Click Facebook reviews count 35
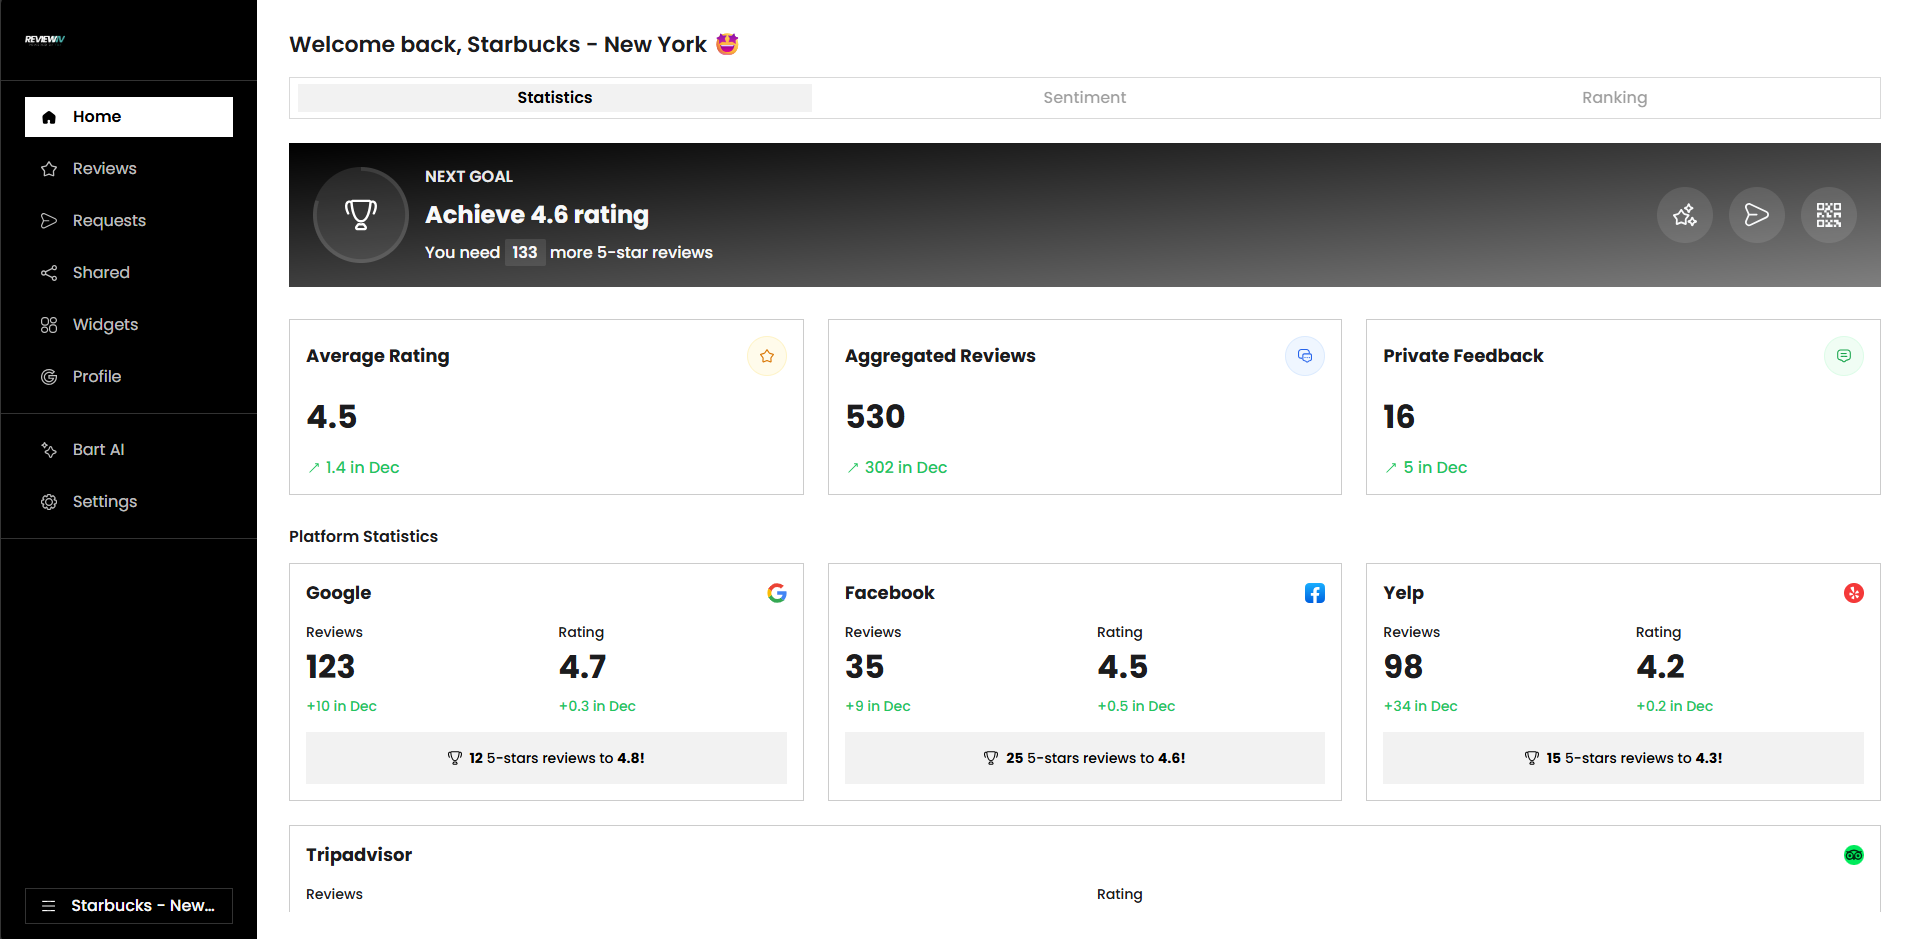This screenshot has width=1908, height=939. click(865, 667)
